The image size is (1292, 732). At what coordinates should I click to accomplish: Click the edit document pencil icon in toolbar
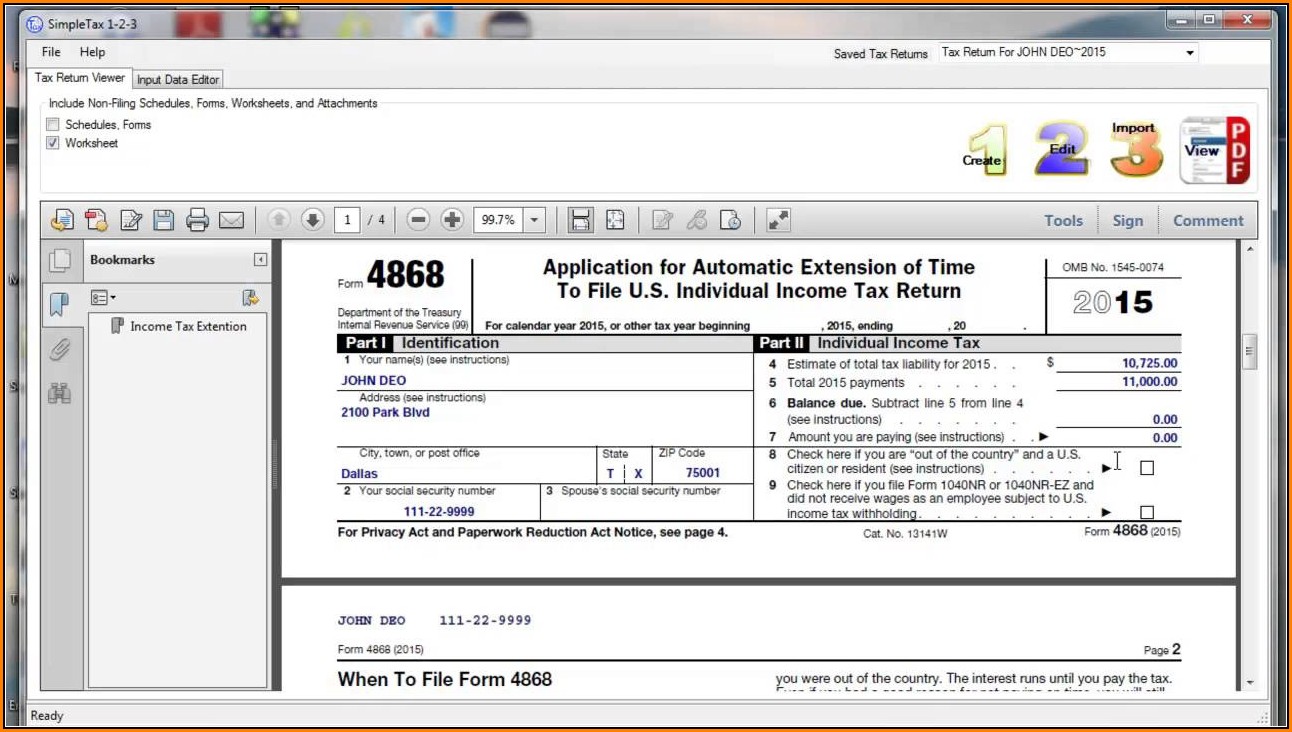(131, 220)
